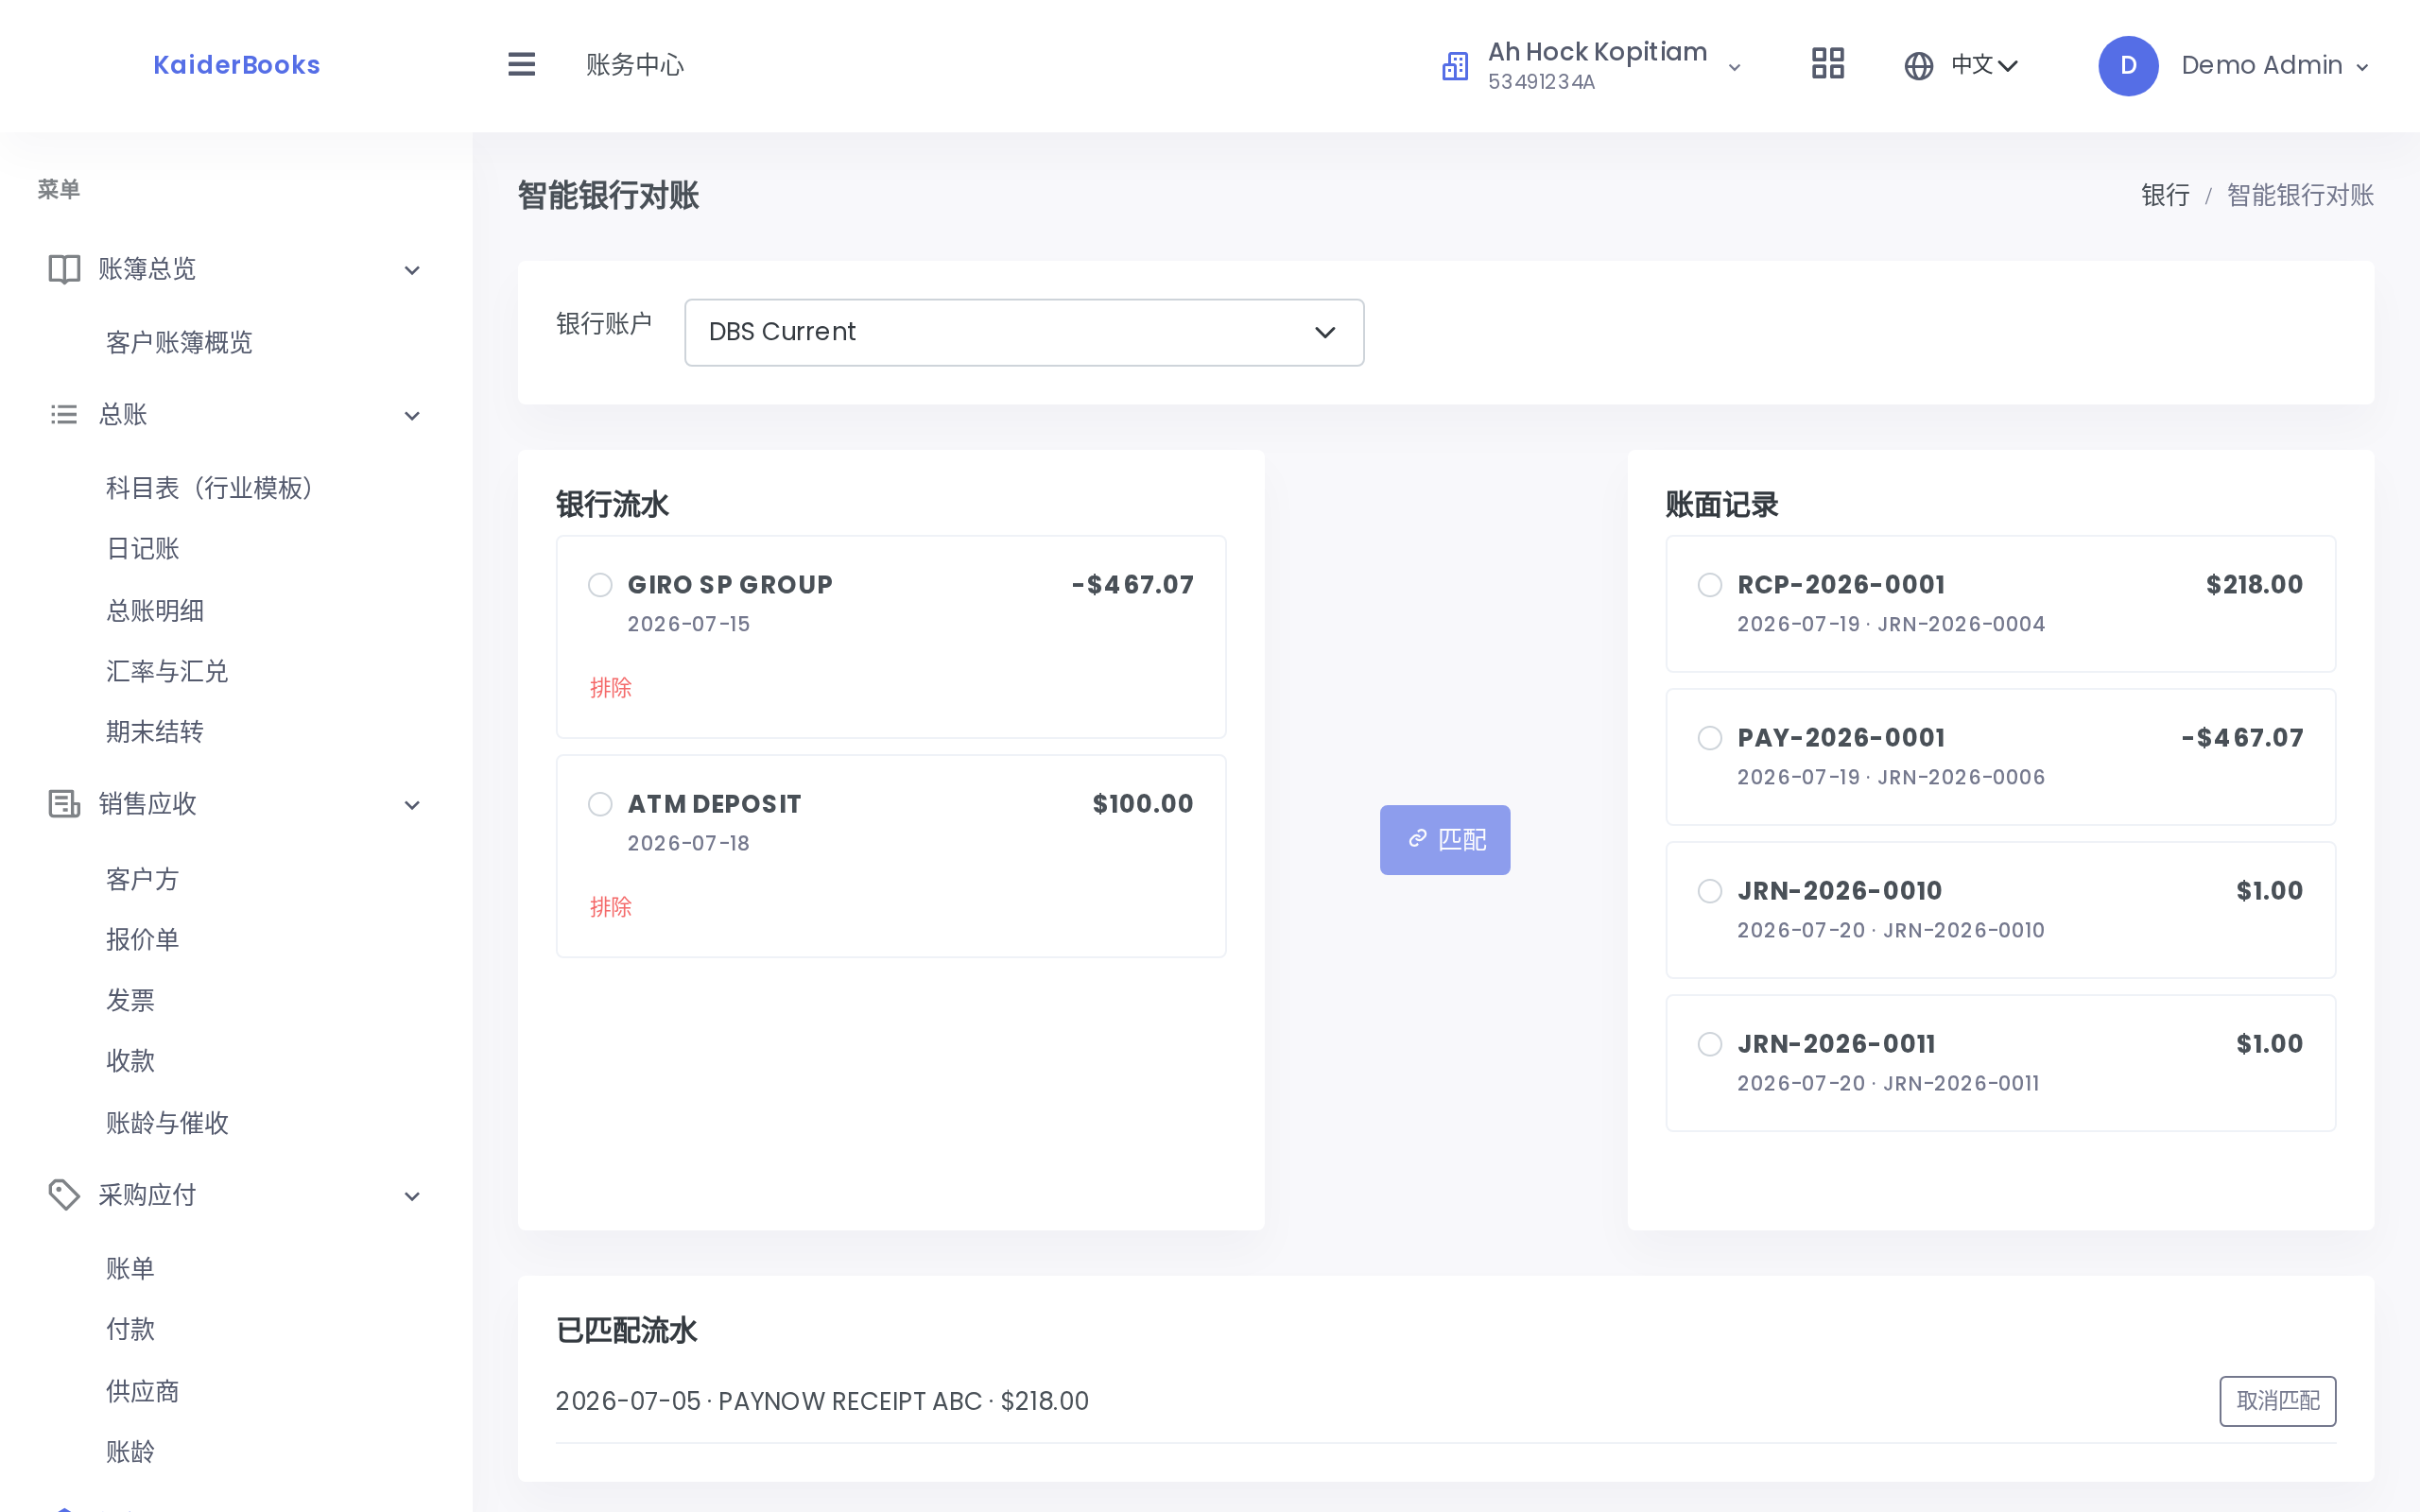The height and width of the screenshot is (1512, 2420).
Task: Open the 日记账 menu item
Action: 143,549
